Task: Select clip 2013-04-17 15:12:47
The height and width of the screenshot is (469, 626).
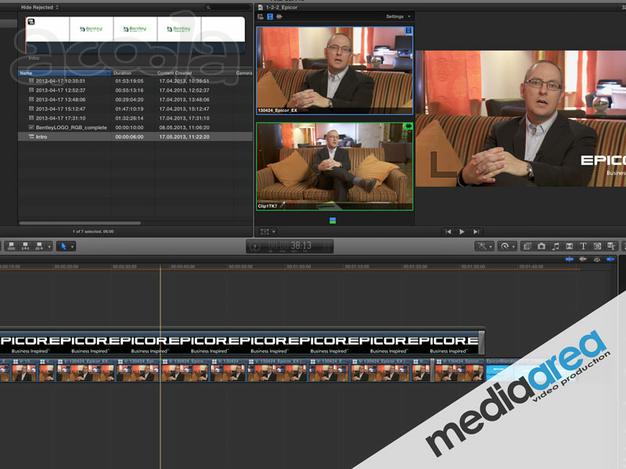Action: click(135, 109)
